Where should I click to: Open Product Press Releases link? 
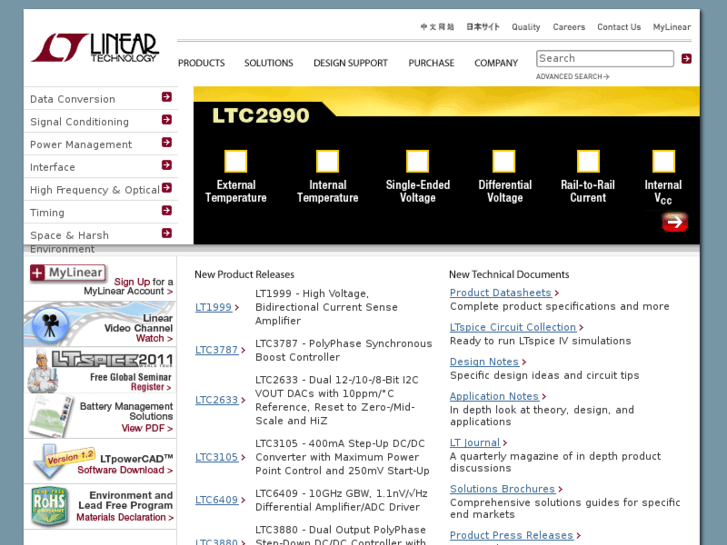511,535
